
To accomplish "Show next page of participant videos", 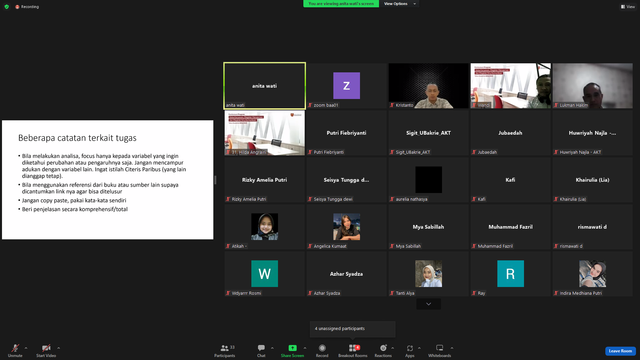I will tap(428, 304).
